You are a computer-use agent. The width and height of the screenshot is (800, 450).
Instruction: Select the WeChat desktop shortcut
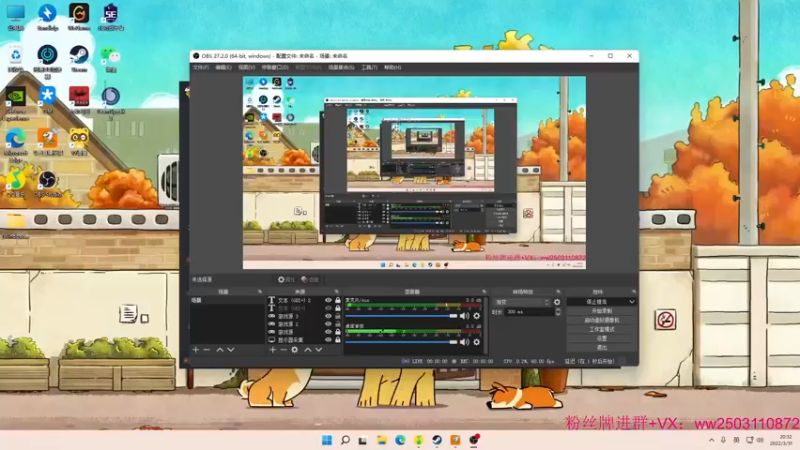coord(110,59)
